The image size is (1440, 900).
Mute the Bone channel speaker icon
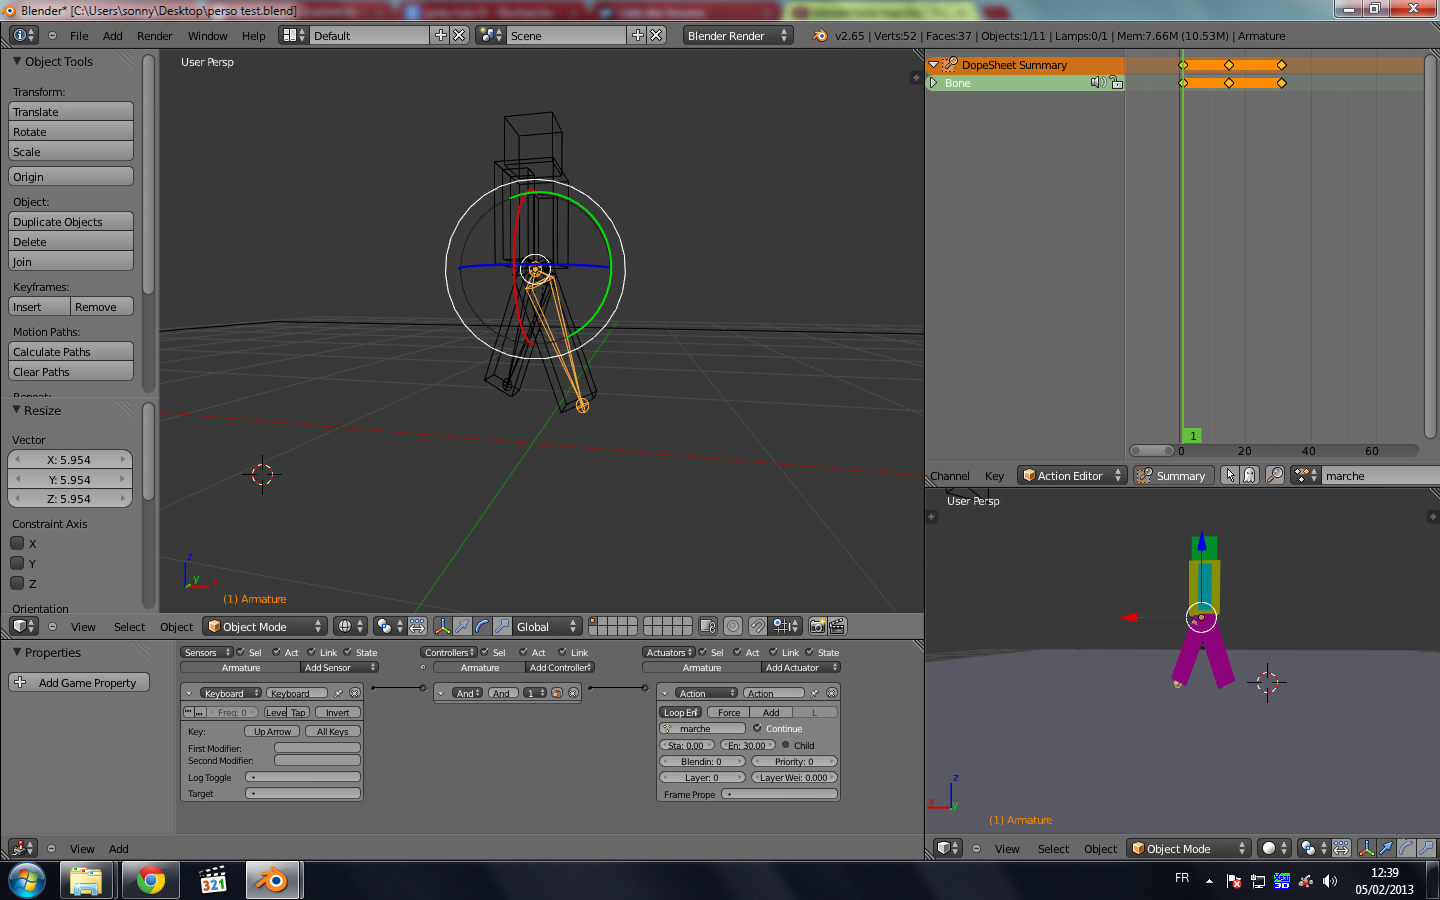click(1098, 83)
